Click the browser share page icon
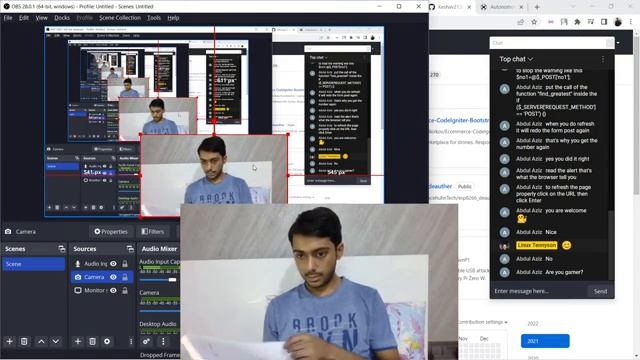This screenshot has height=360, width=640. (x=520, y=22)
